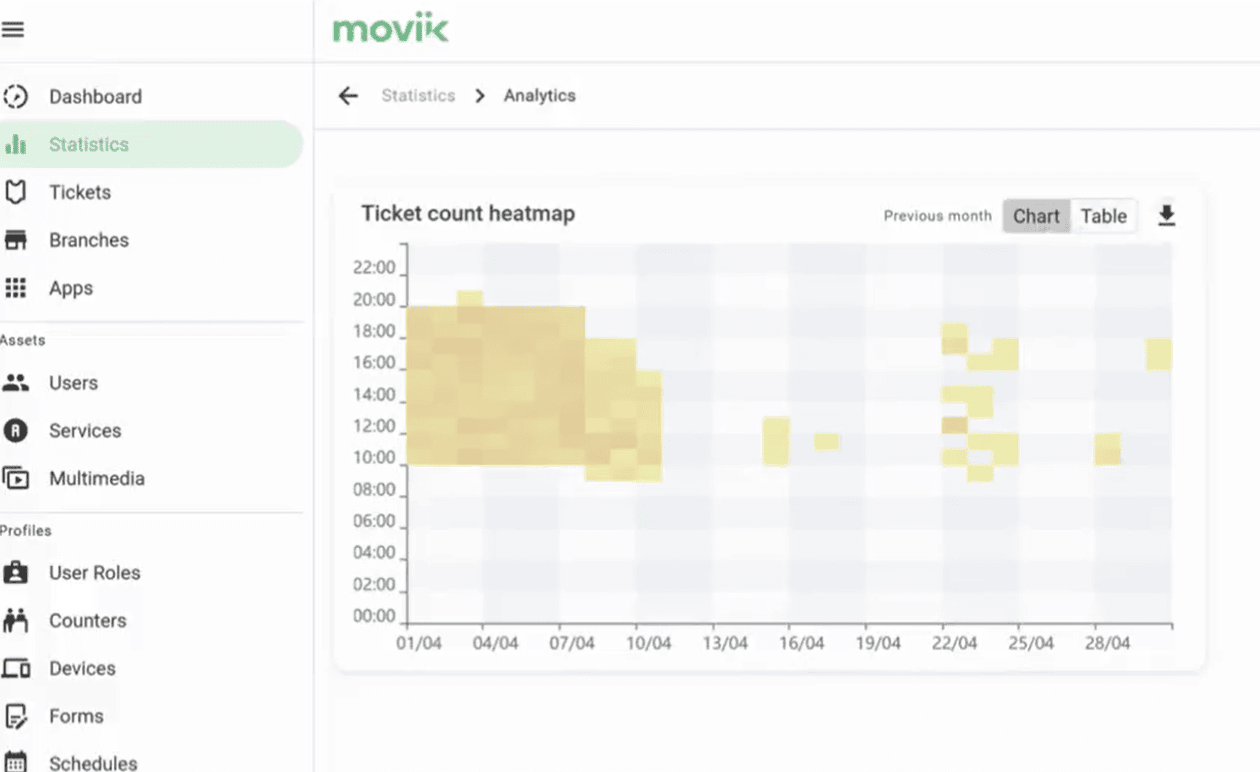
Task: Click the Devices icon under Profiles
Action: click(17, 668)
